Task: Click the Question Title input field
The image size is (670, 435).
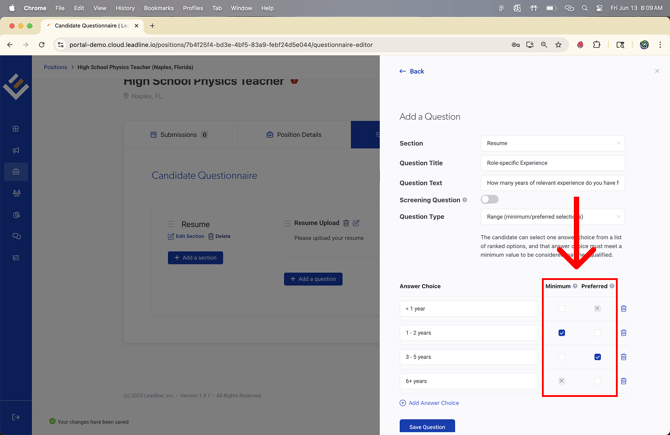Action: click(x=552, y=163)
